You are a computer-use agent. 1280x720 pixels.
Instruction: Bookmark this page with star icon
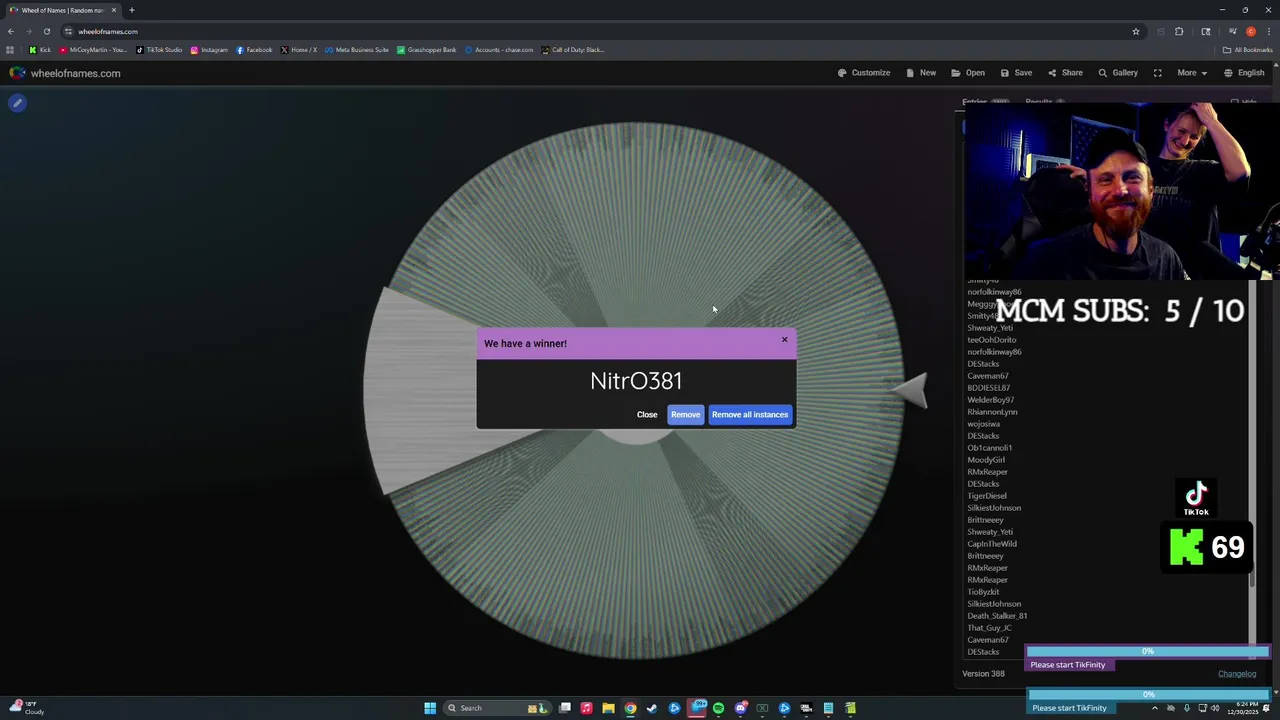click(x=1135, y=31)
